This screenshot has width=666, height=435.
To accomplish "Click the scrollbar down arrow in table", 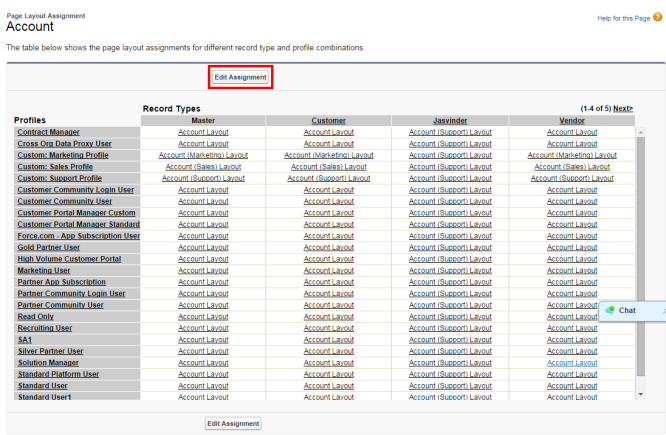I will [x=641, y=396].
